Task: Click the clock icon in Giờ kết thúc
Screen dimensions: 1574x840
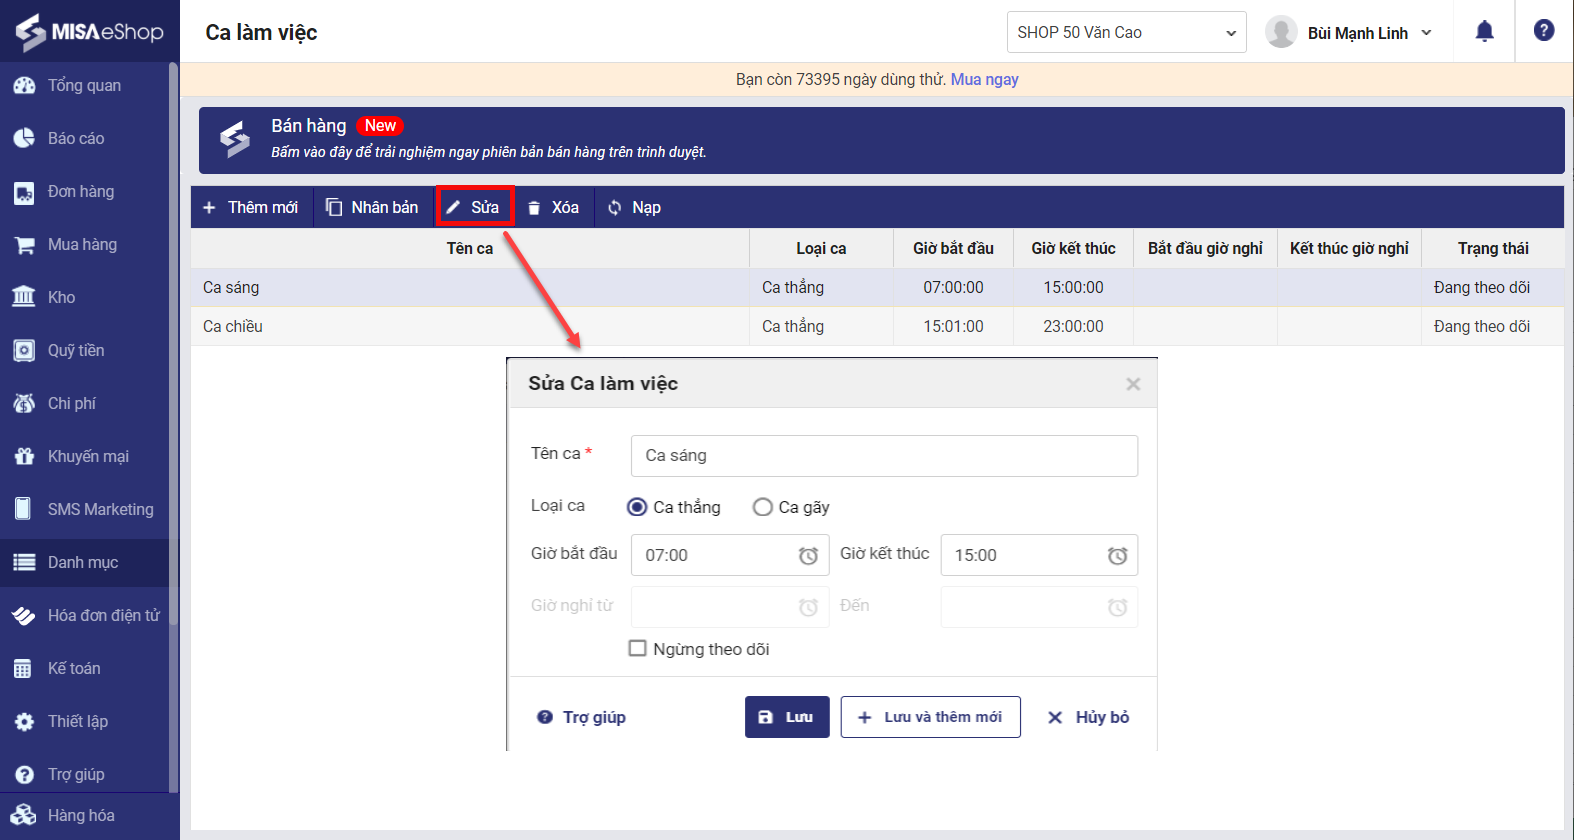Action: 1117,556
